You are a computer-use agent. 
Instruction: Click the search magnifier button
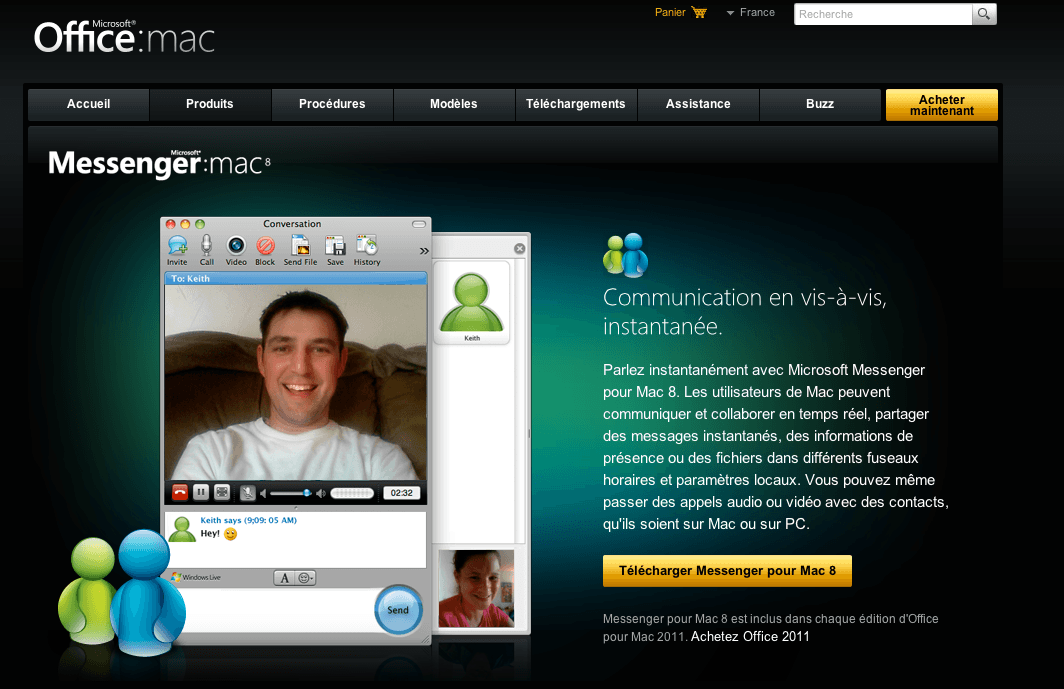point(984,14)
